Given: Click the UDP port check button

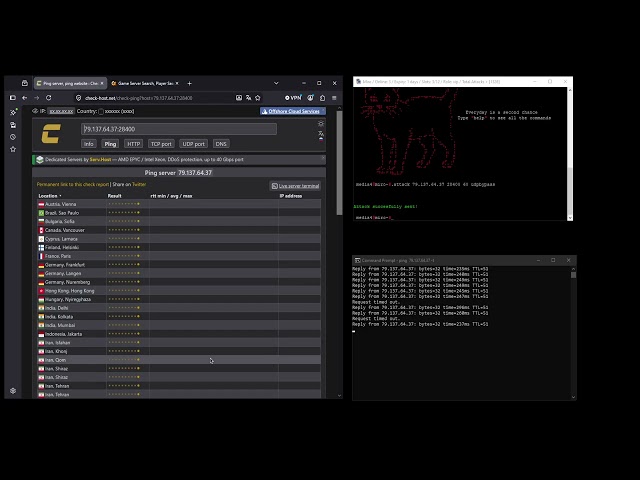Looking at the screenshot, I should click(x=193, y=144).
